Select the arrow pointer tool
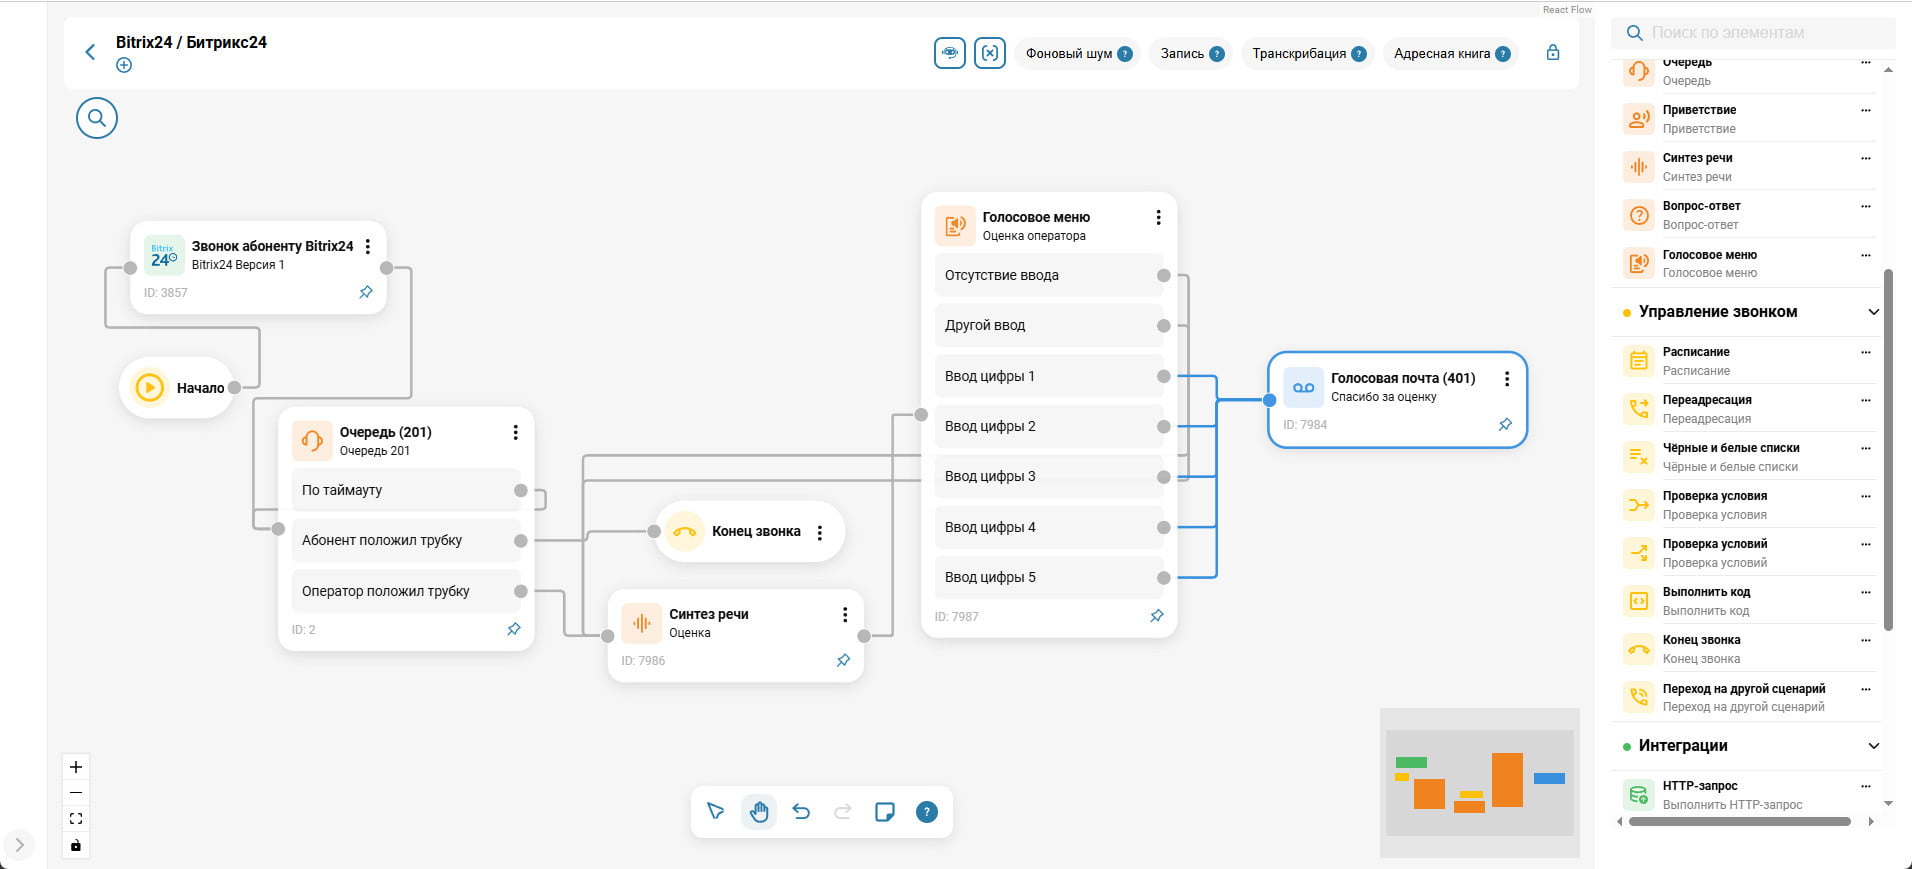 [716, 812]
